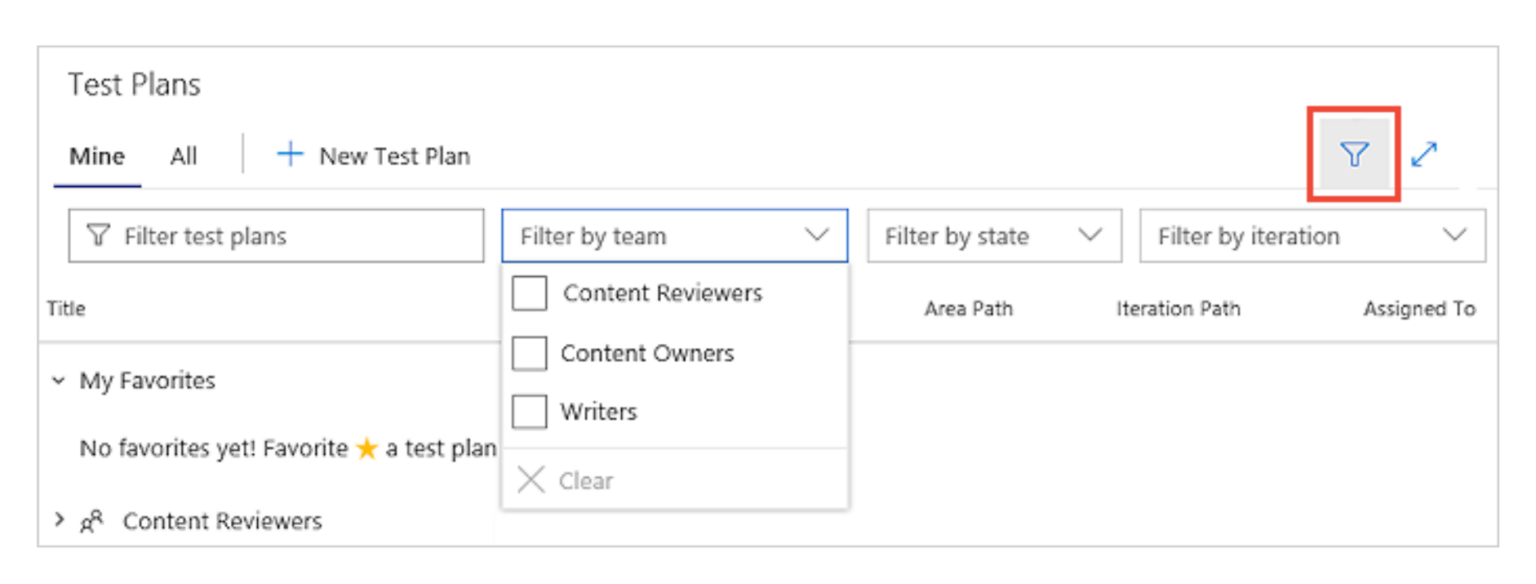This screenshot has height=584, width=1536.
Task: Click the X icon beside Clear
Action: click(531, 480)
